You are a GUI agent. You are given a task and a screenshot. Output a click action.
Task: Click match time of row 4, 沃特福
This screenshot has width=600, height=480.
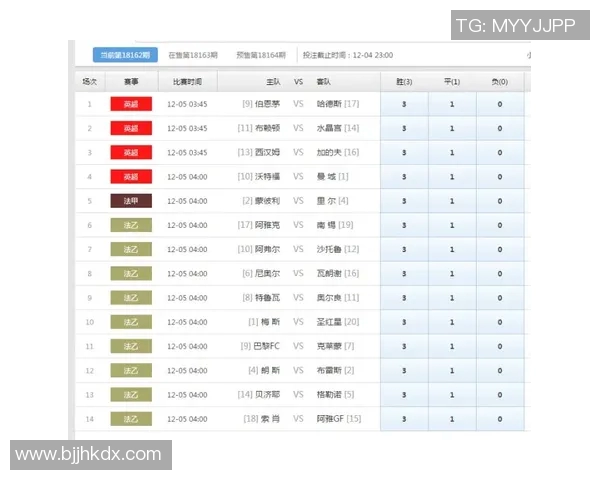187,177
